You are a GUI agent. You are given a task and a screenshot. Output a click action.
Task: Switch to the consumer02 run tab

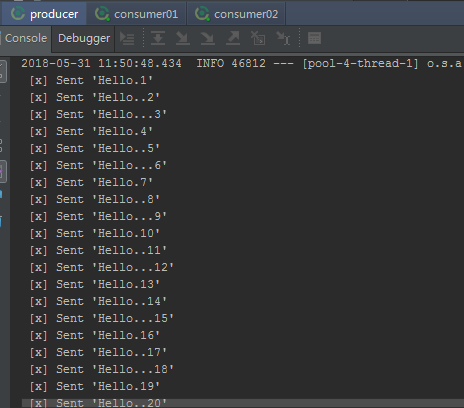pyautogui.click(x=236, y=14)
